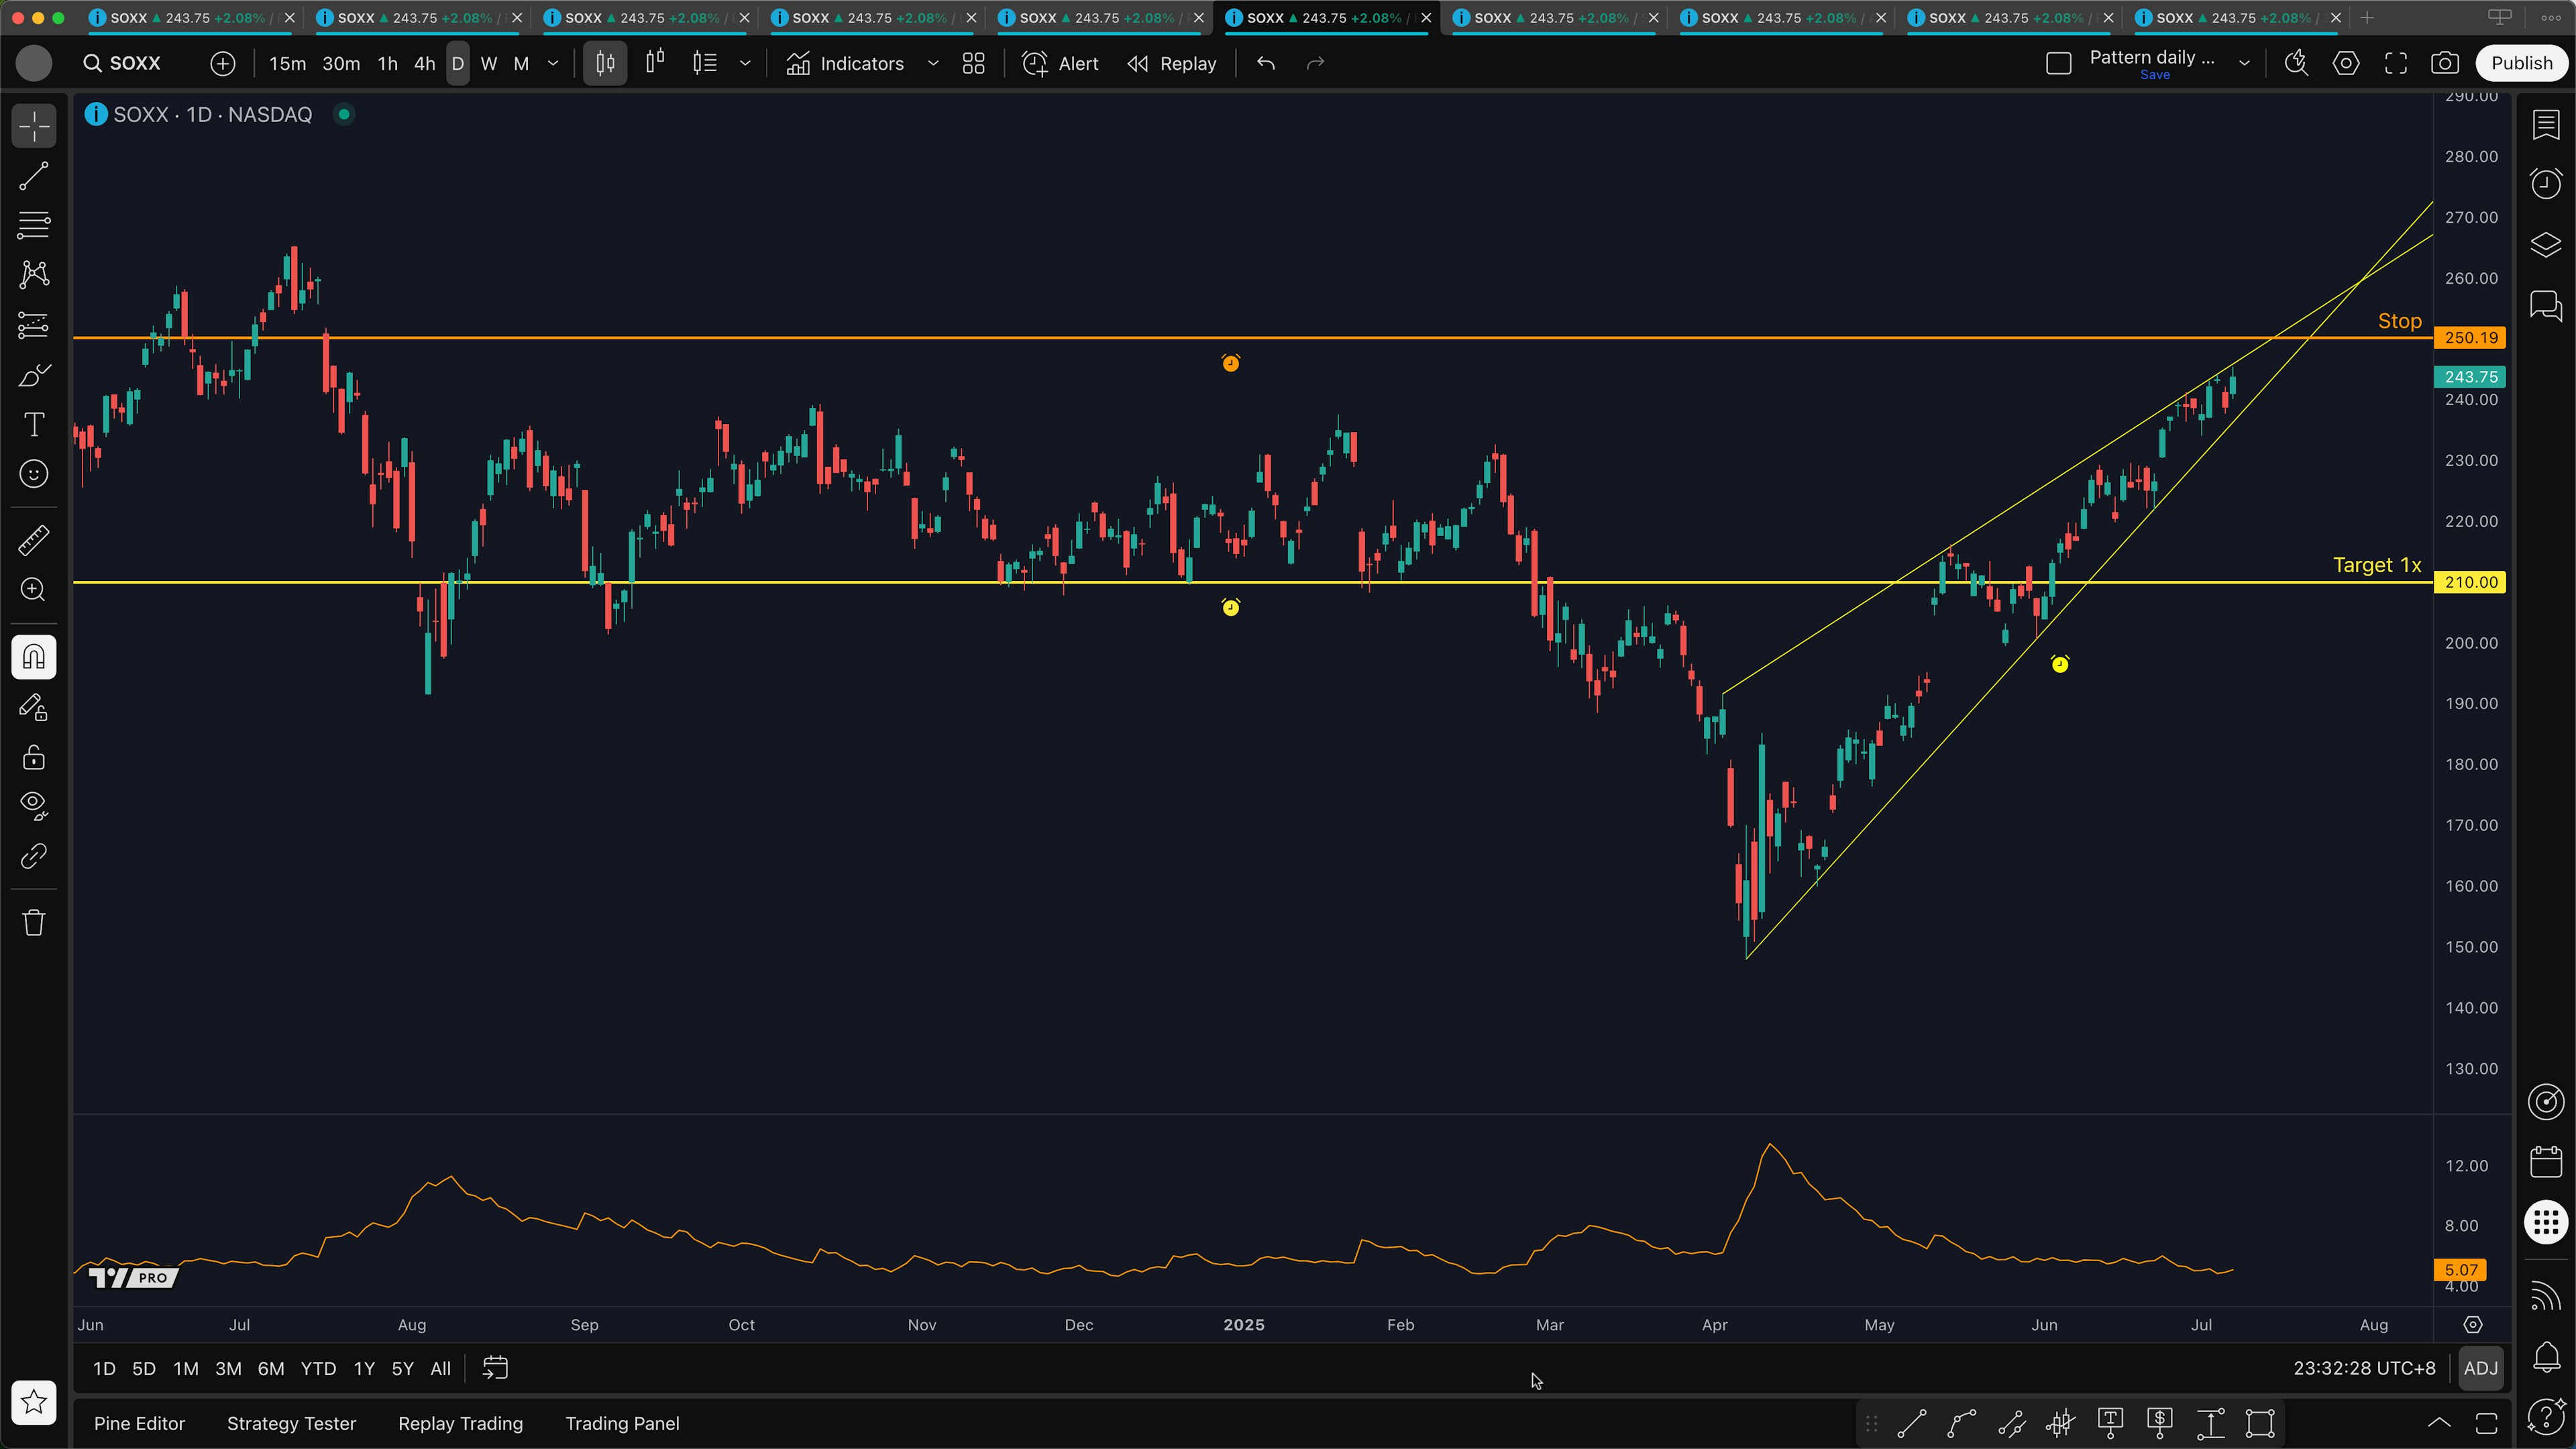This screenshot has width=2576, height=1449.
Task: Toggle lock all drawing tools
Action: point(34,757)
